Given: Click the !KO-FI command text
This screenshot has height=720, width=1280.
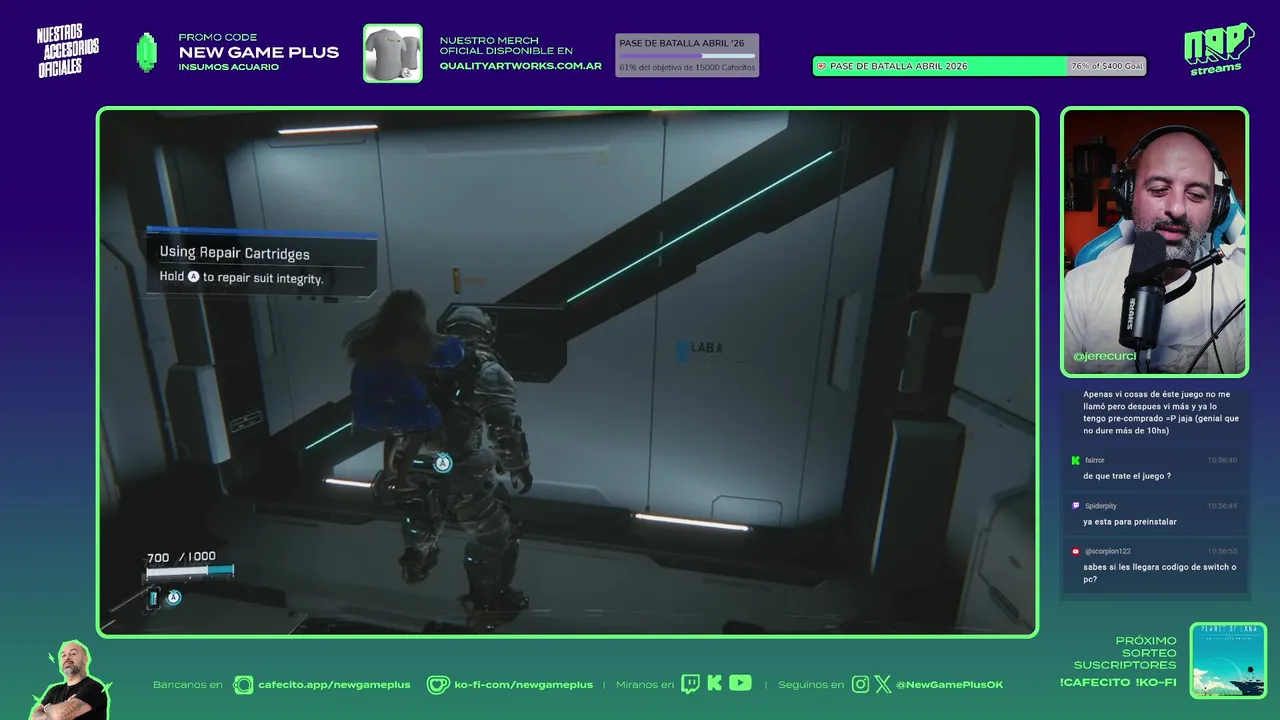Looking at the screenshot, I should coord(1156,682).
